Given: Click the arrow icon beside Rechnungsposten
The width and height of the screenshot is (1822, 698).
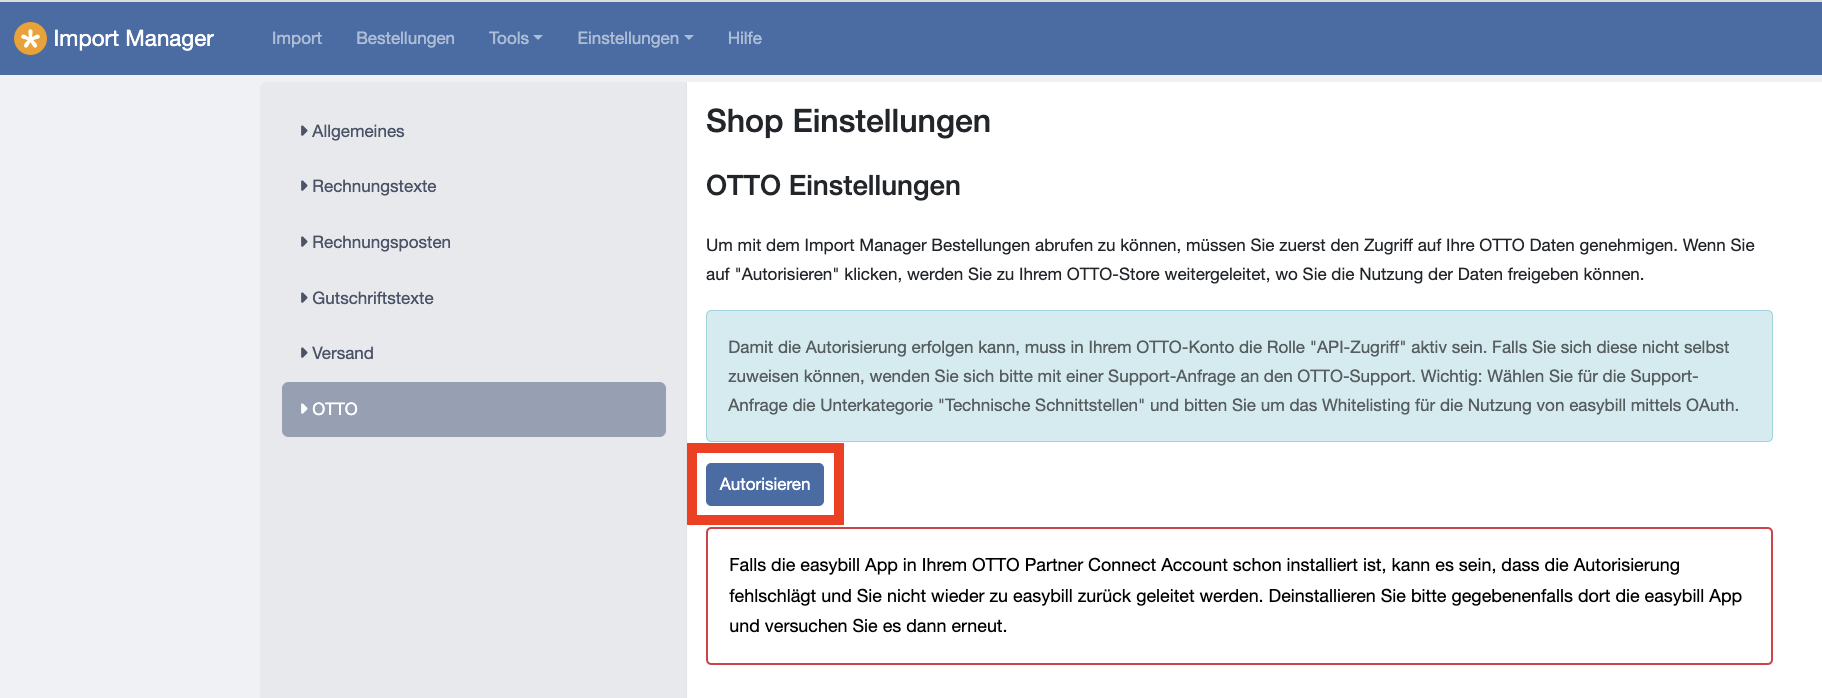Looking at the screenshot, I should tap(304, 241).
